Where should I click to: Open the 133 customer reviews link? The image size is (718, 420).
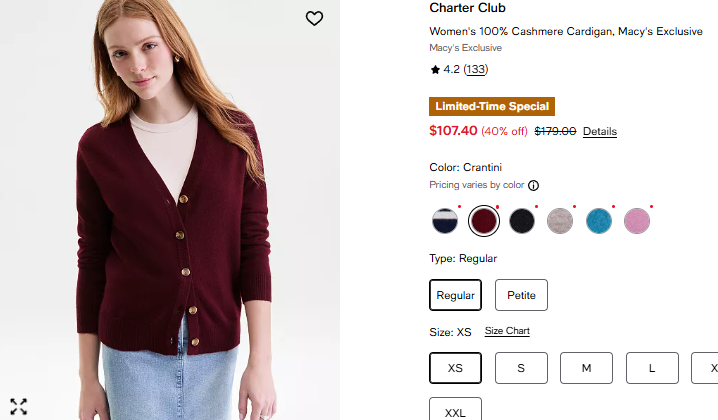click(x=476, y=69)
